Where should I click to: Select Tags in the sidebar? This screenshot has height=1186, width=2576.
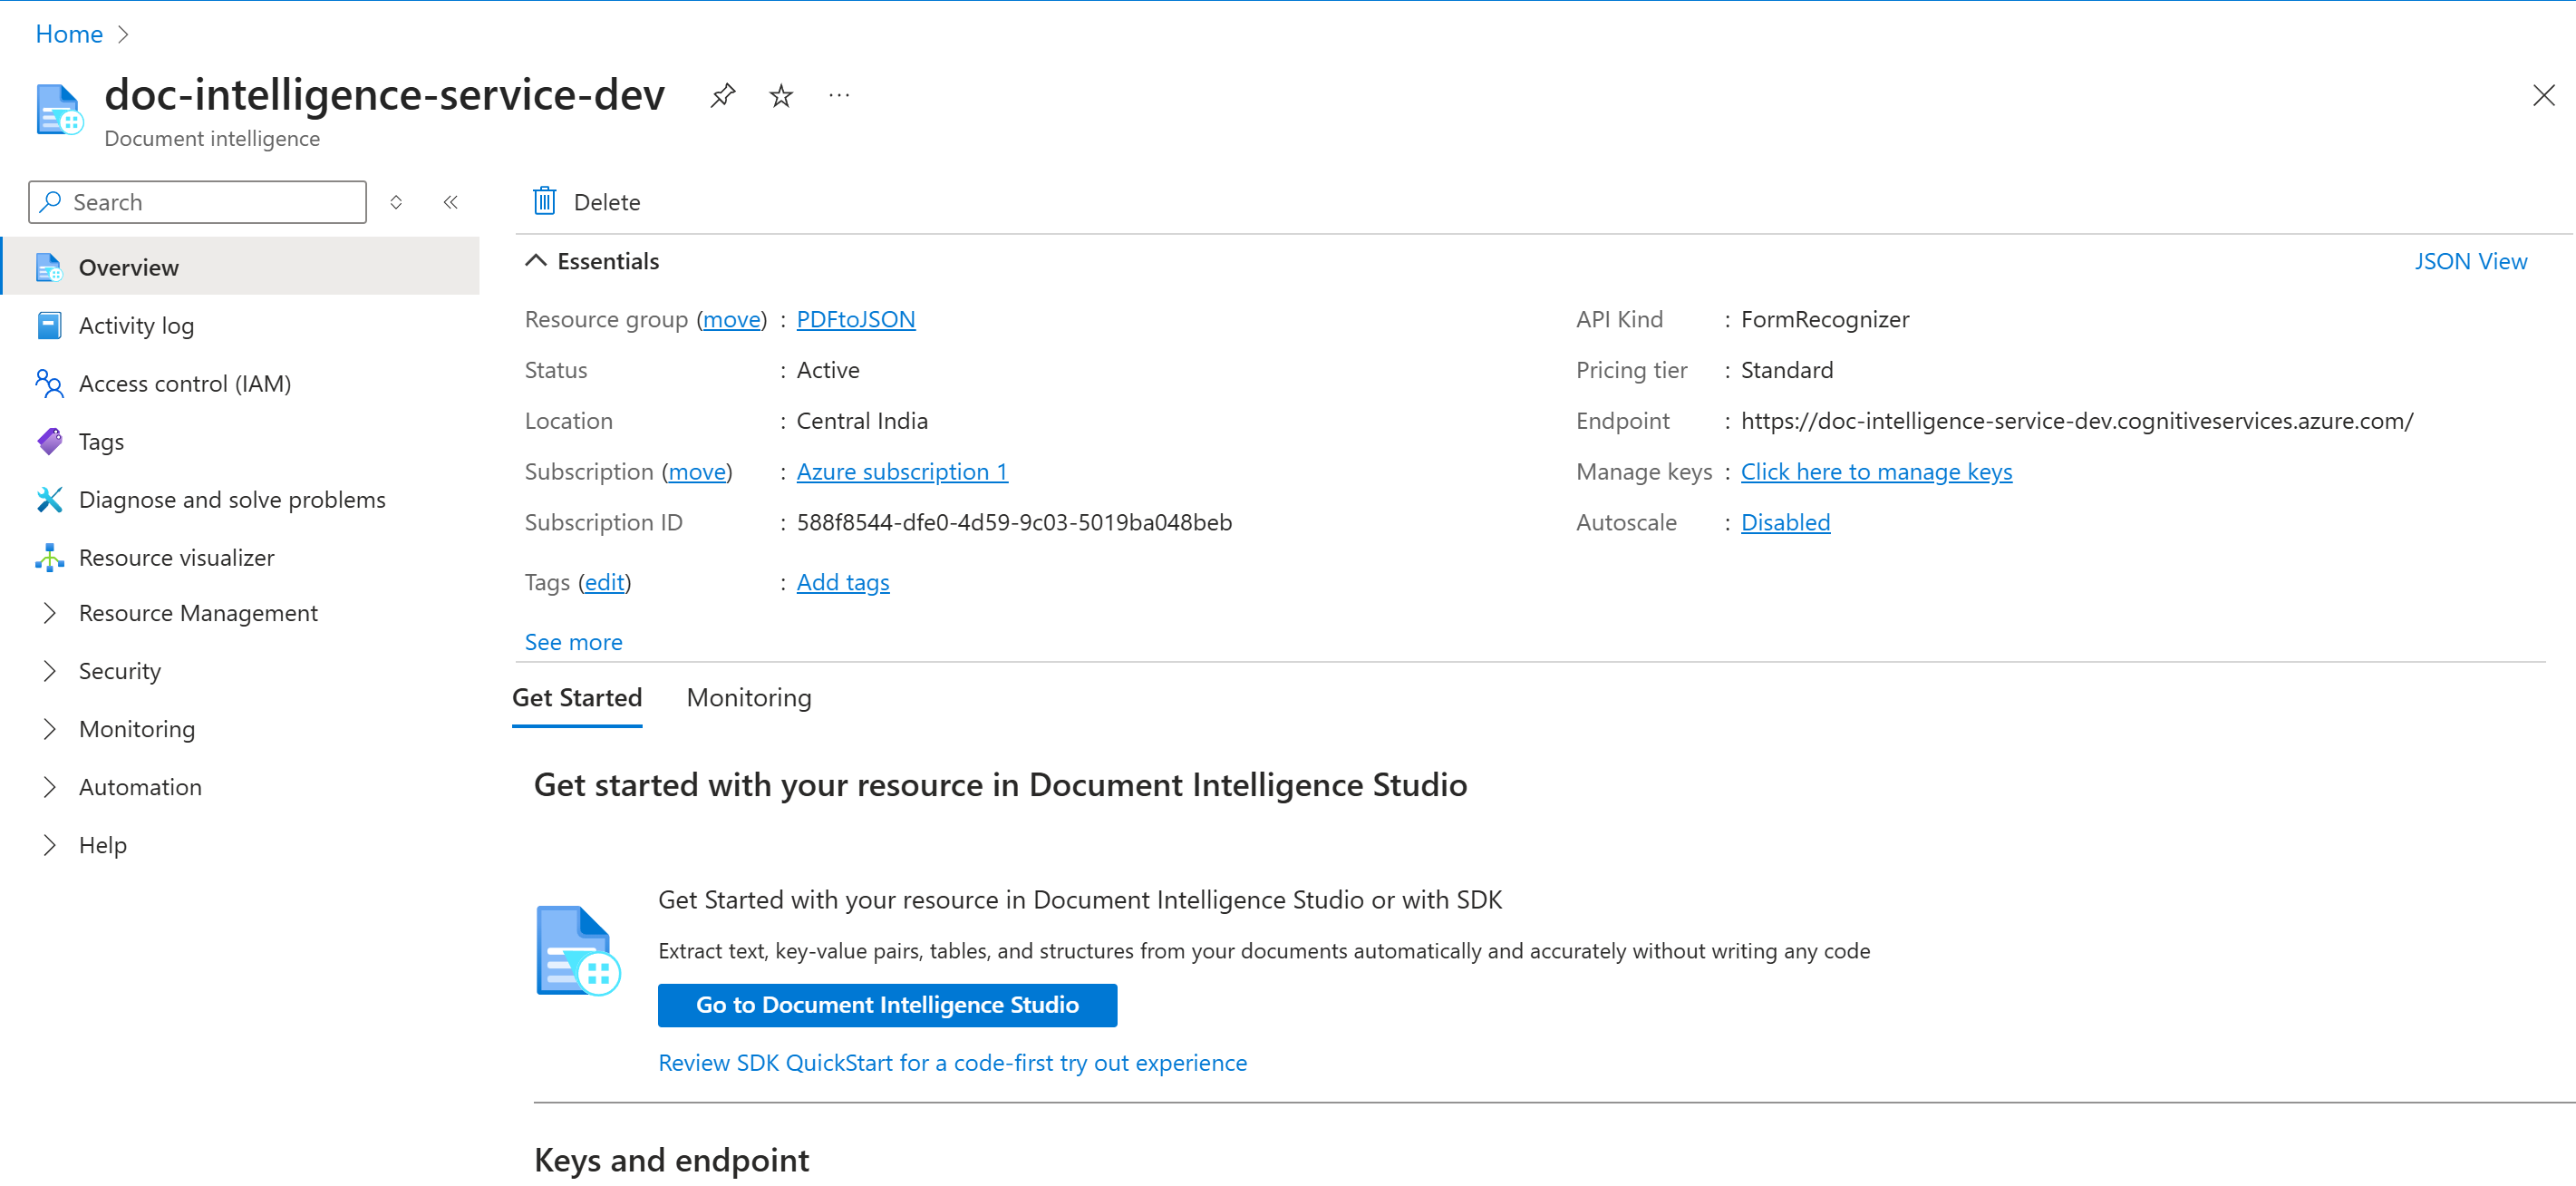[100, 441]
